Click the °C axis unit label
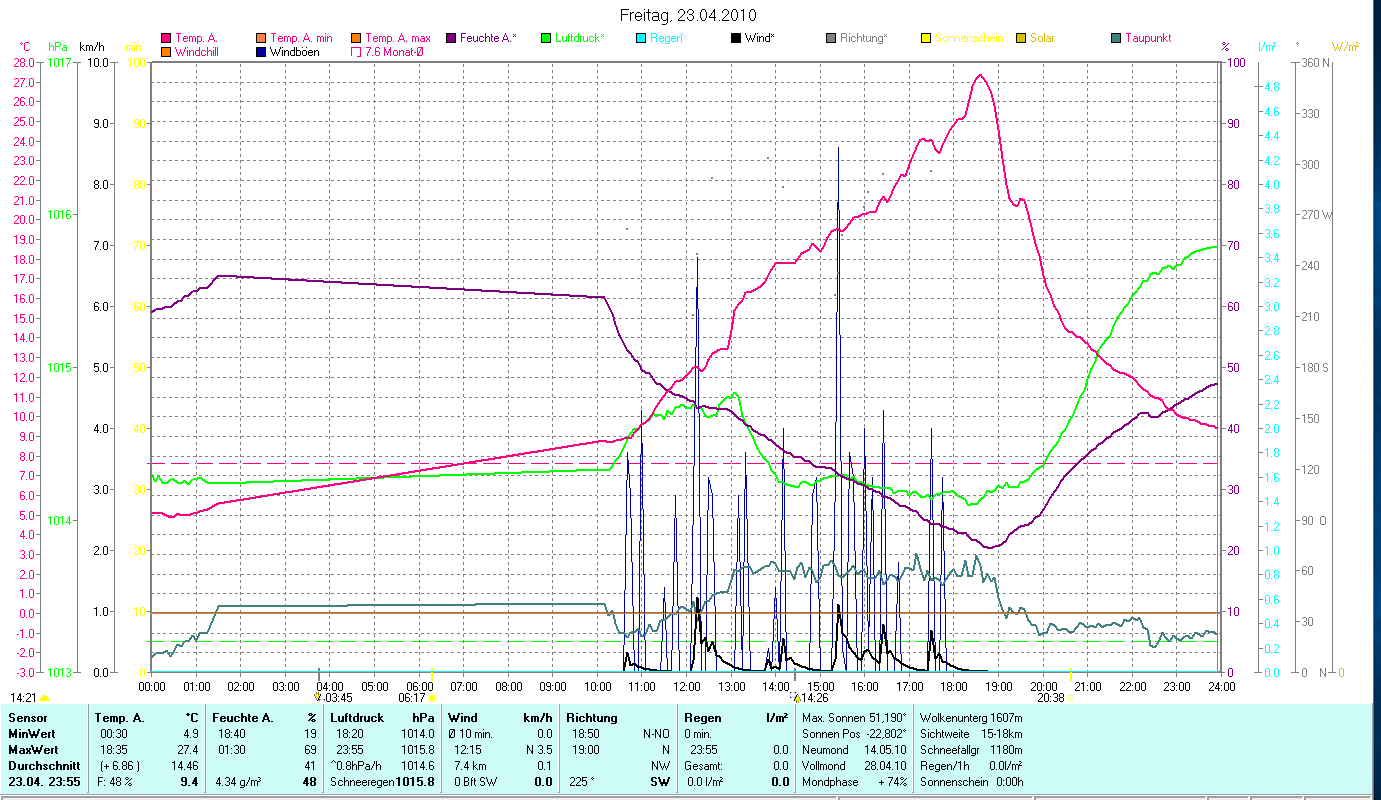The image size is (1381, 800). pos(25,46)
